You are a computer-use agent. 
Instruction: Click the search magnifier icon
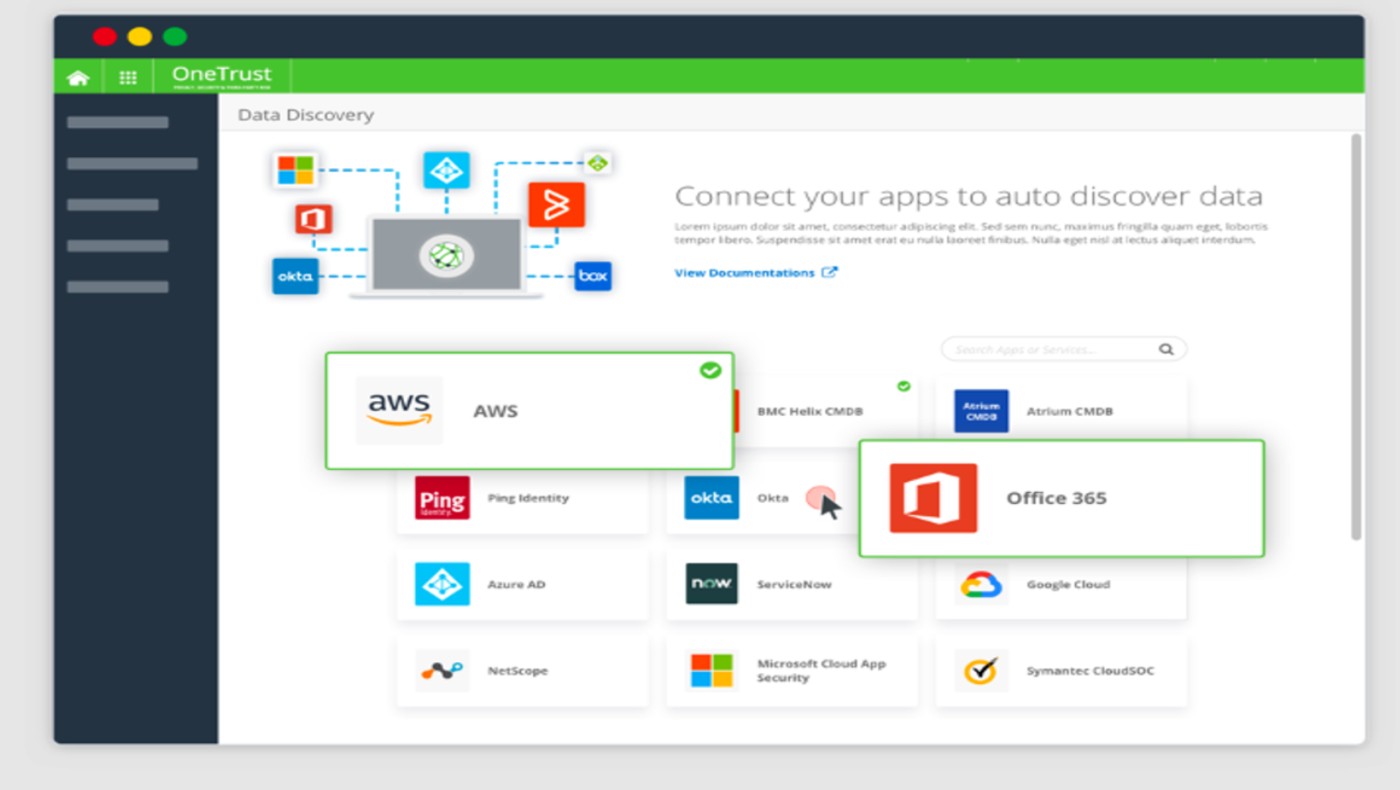coord(1166,350)
